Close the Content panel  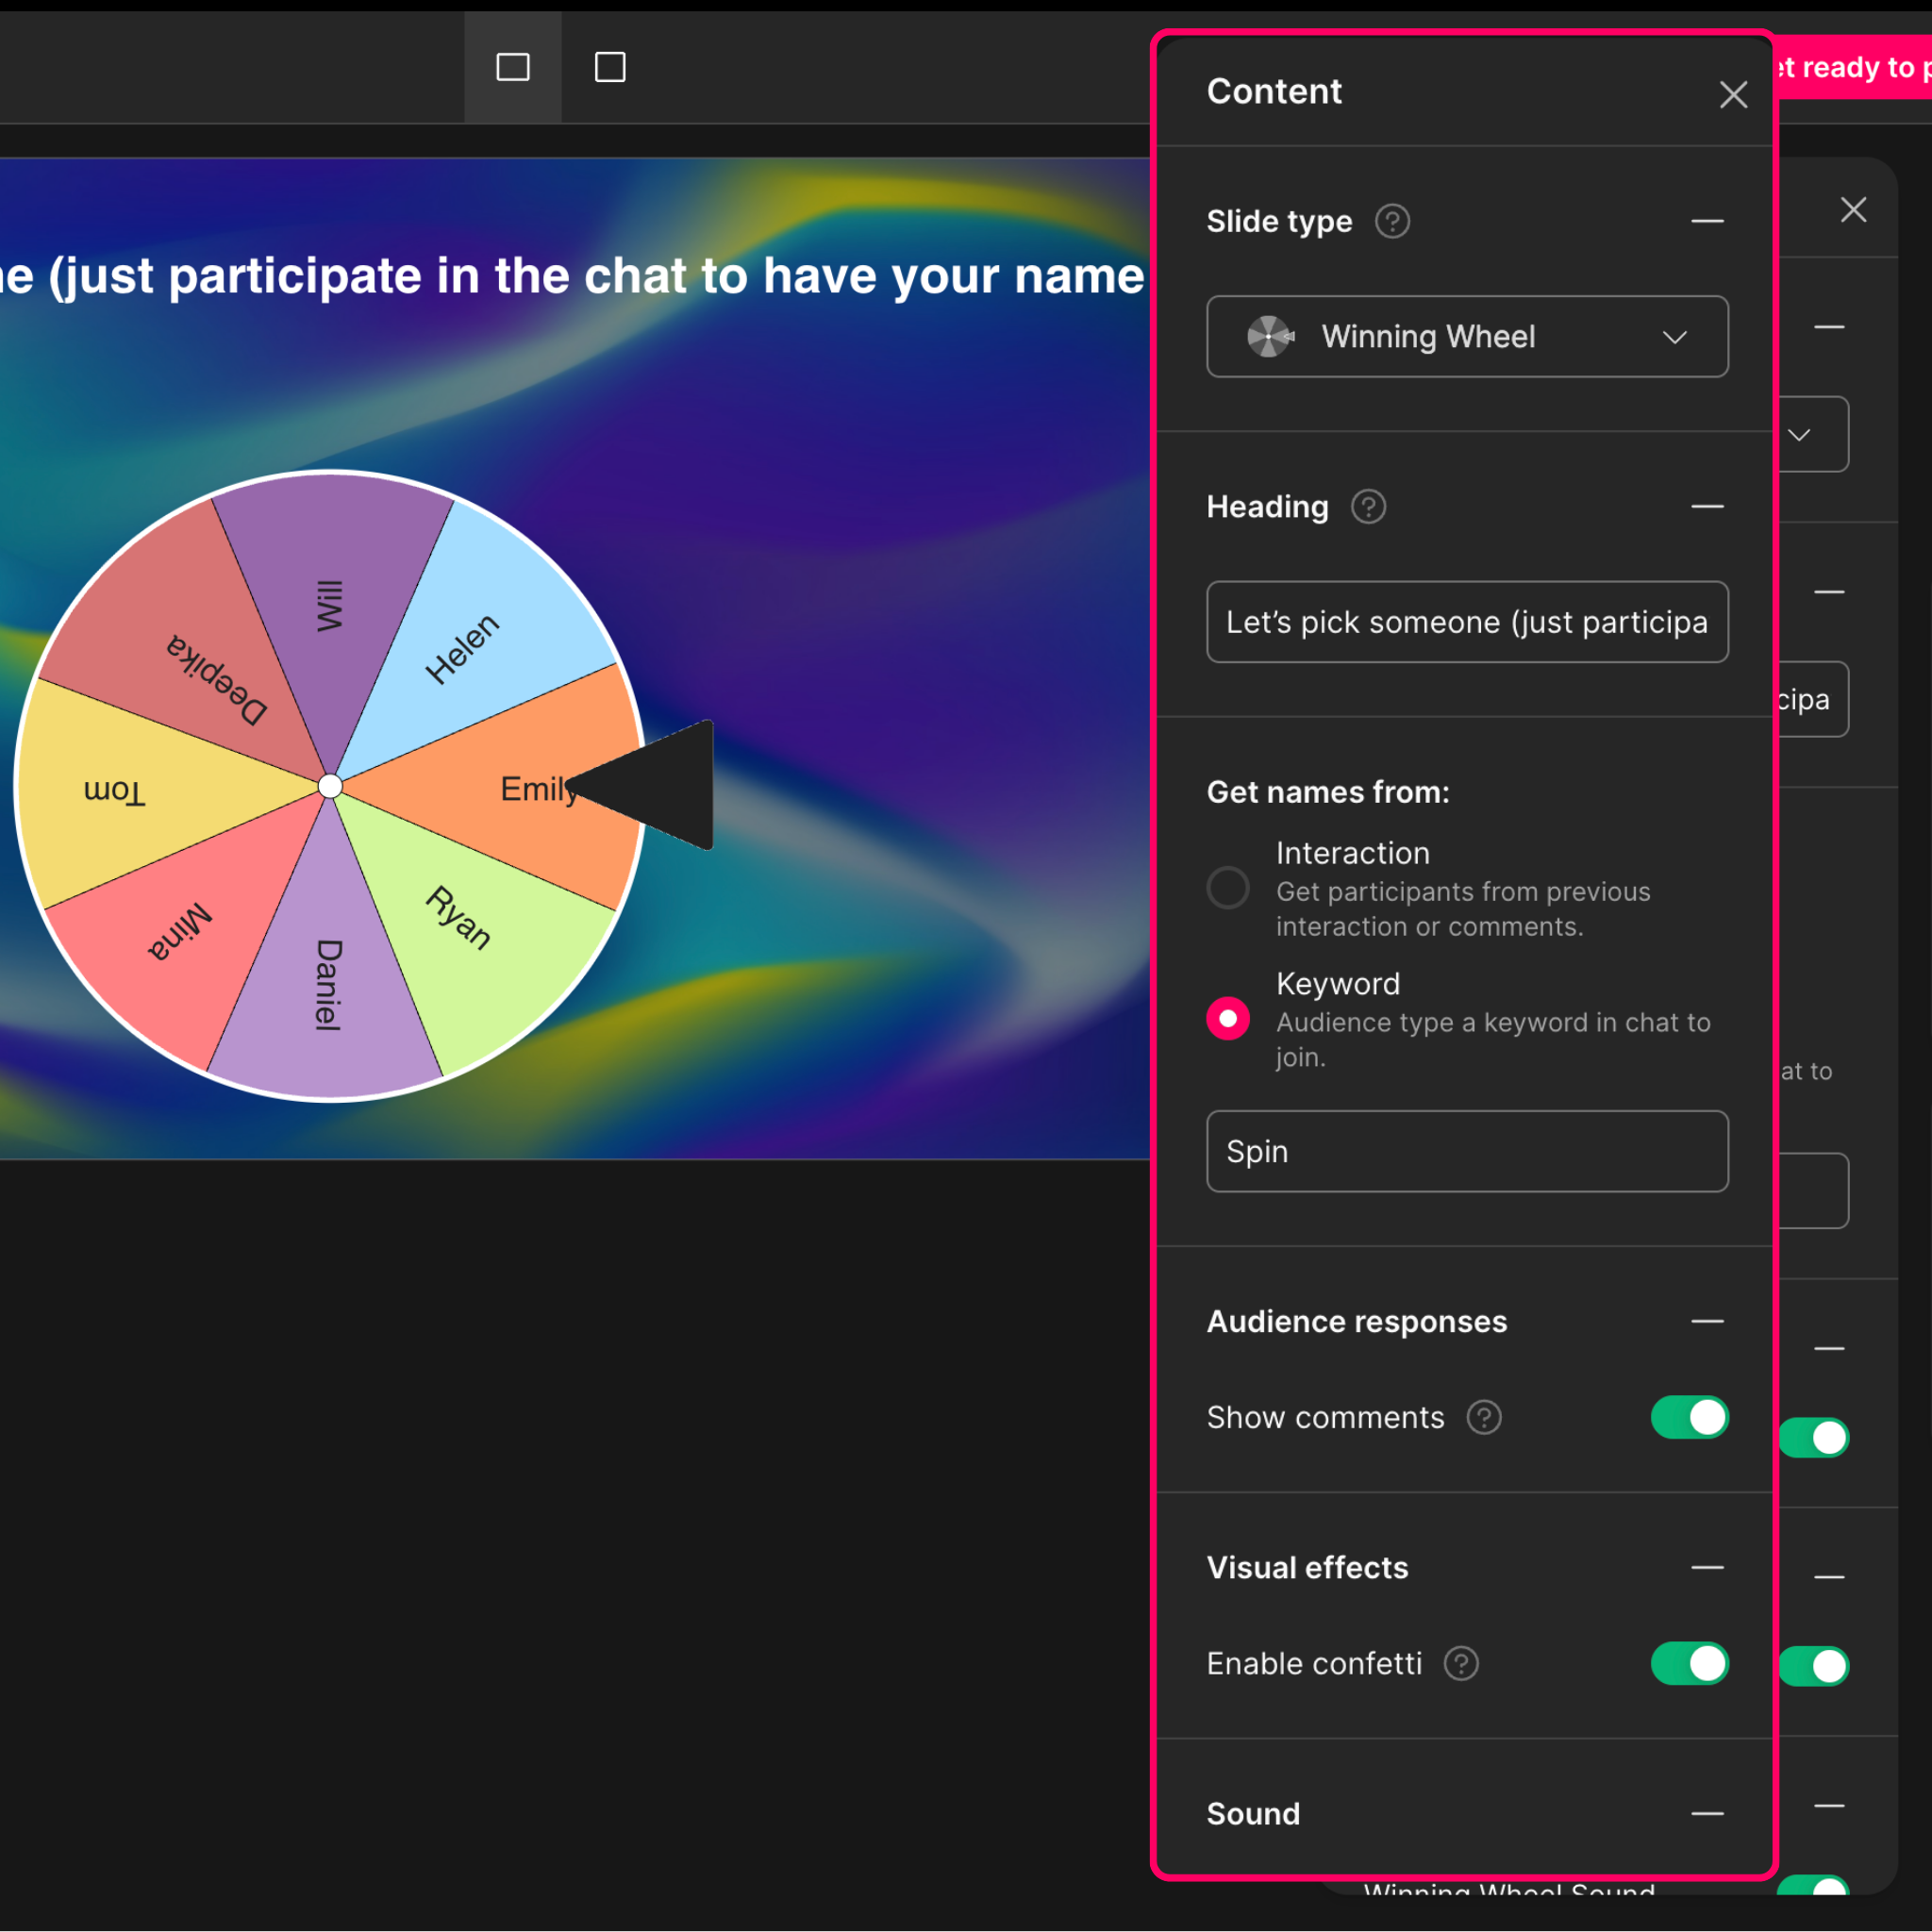pos(1733,95)
